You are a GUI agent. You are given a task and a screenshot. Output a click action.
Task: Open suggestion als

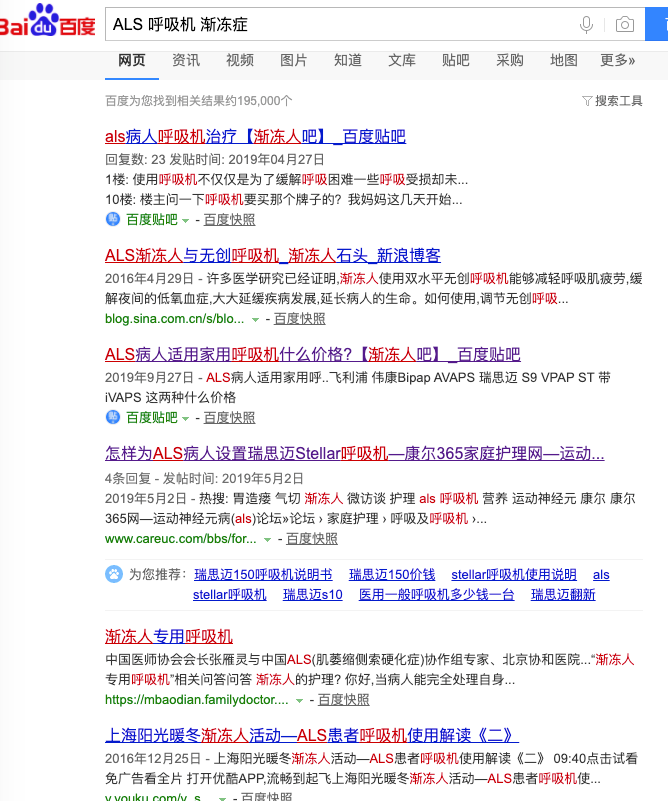601,575
